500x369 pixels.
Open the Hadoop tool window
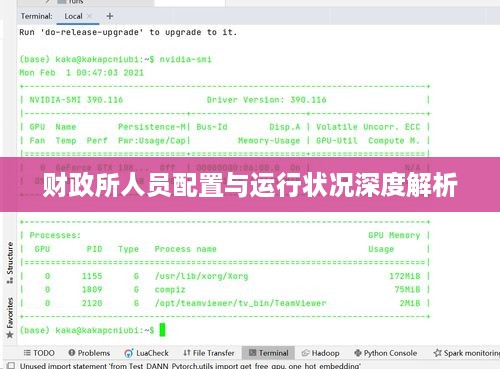[321, 353]
